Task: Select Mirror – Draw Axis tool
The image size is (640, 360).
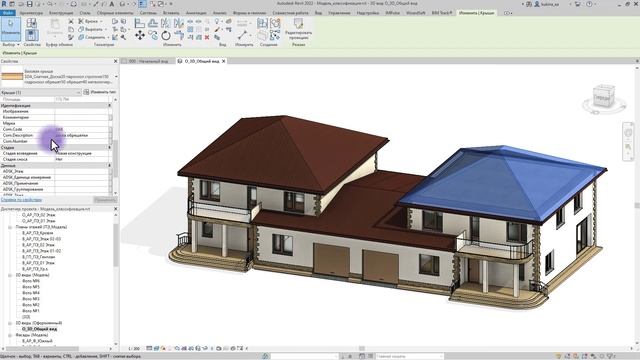Action: coord(178,23)
